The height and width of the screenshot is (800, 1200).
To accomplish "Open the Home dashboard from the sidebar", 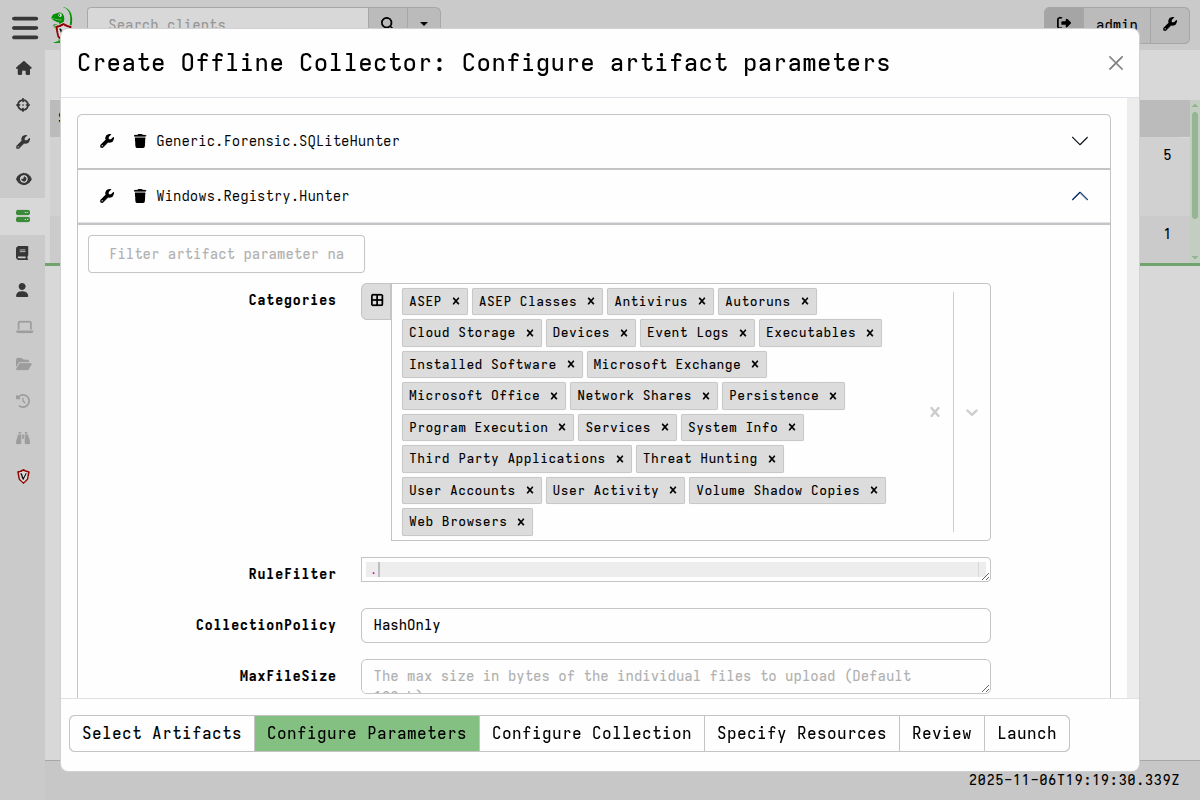I will 23,68.
